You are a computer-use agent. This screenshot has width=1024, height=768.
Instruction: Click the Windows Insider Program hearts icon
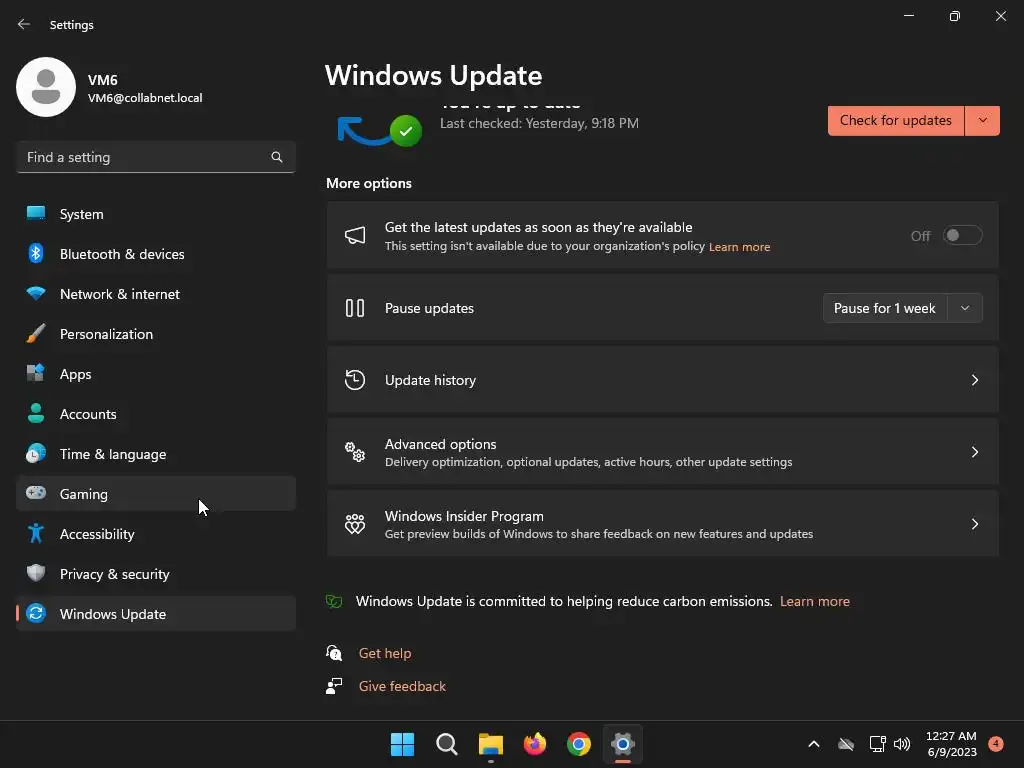pos(355,524)
